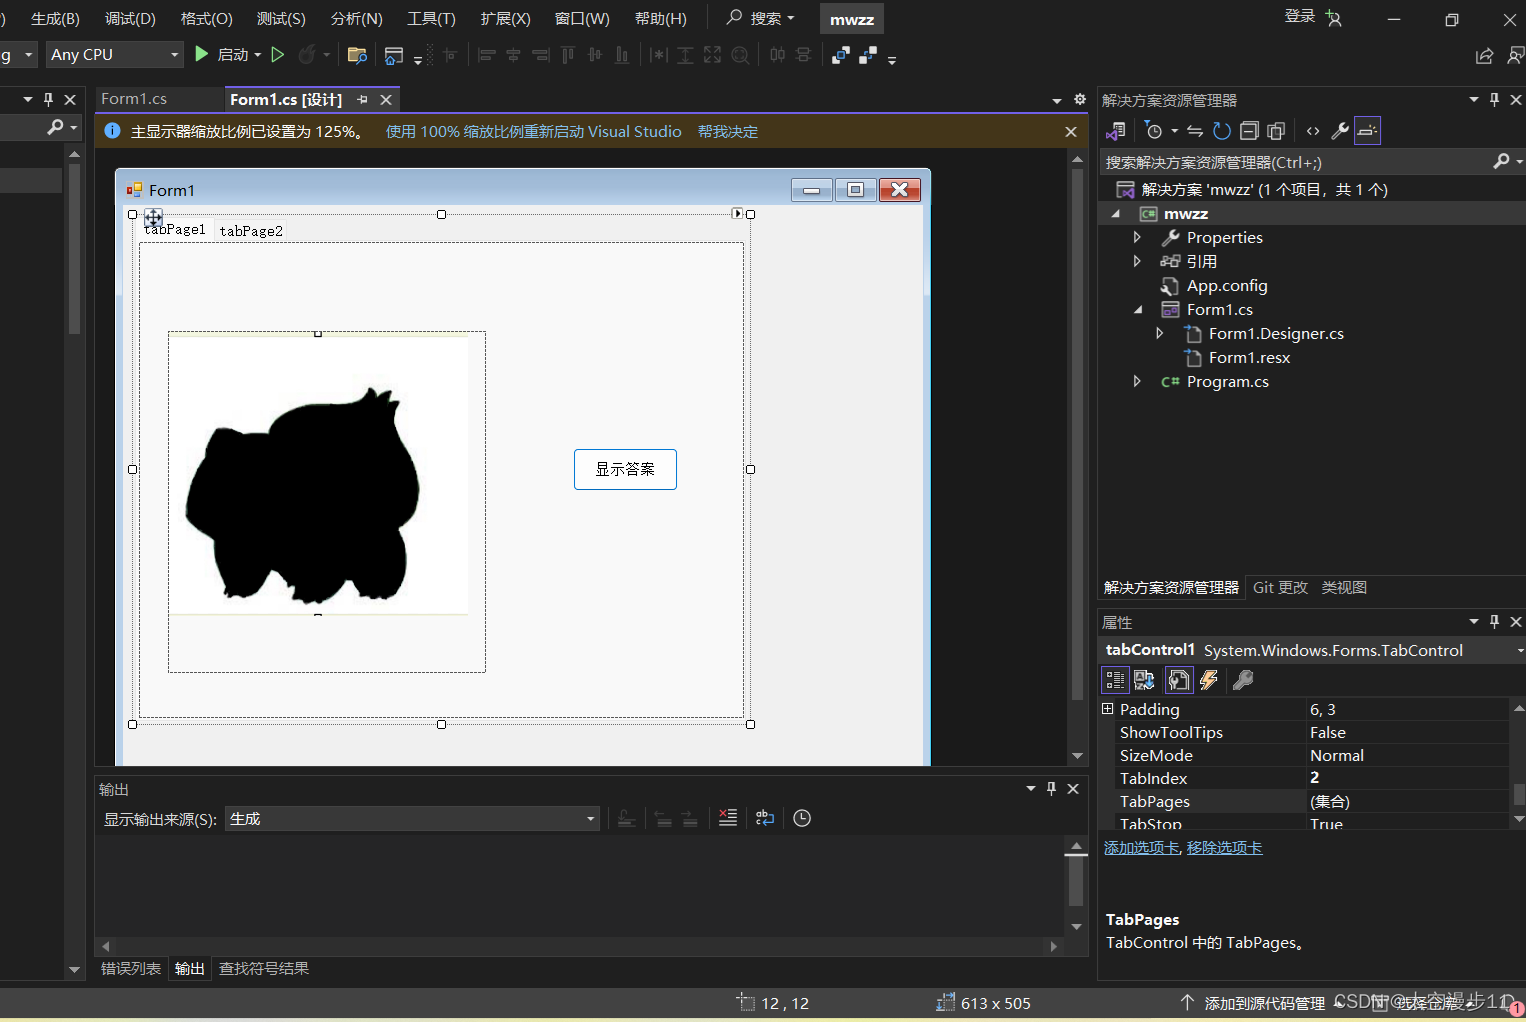The height and width of the screenshot is (1022, 1526).
Task: Sort properties alphabetically
Action: [x=1144, y=680]
